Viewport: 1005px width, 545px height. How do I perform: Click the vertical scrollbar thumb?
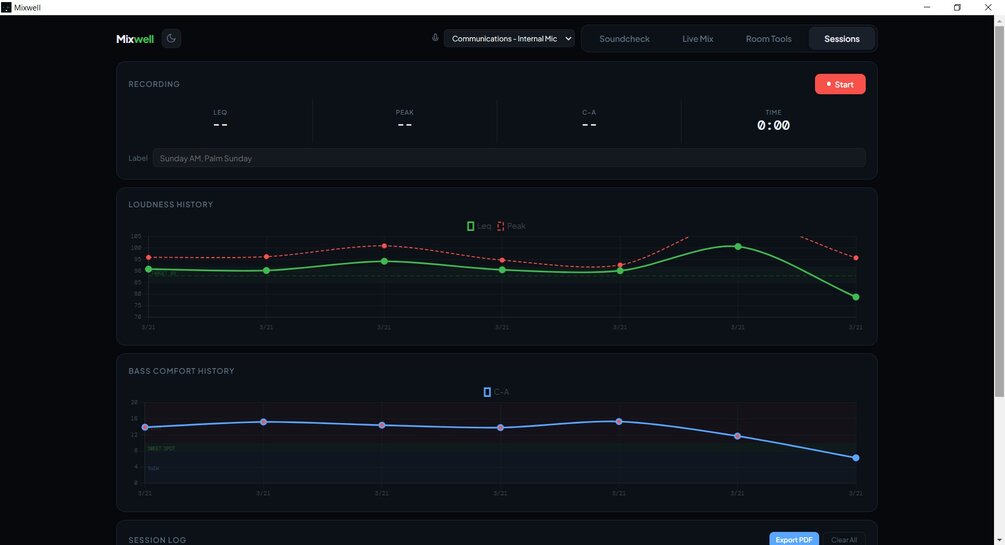[x=999, y=212]
